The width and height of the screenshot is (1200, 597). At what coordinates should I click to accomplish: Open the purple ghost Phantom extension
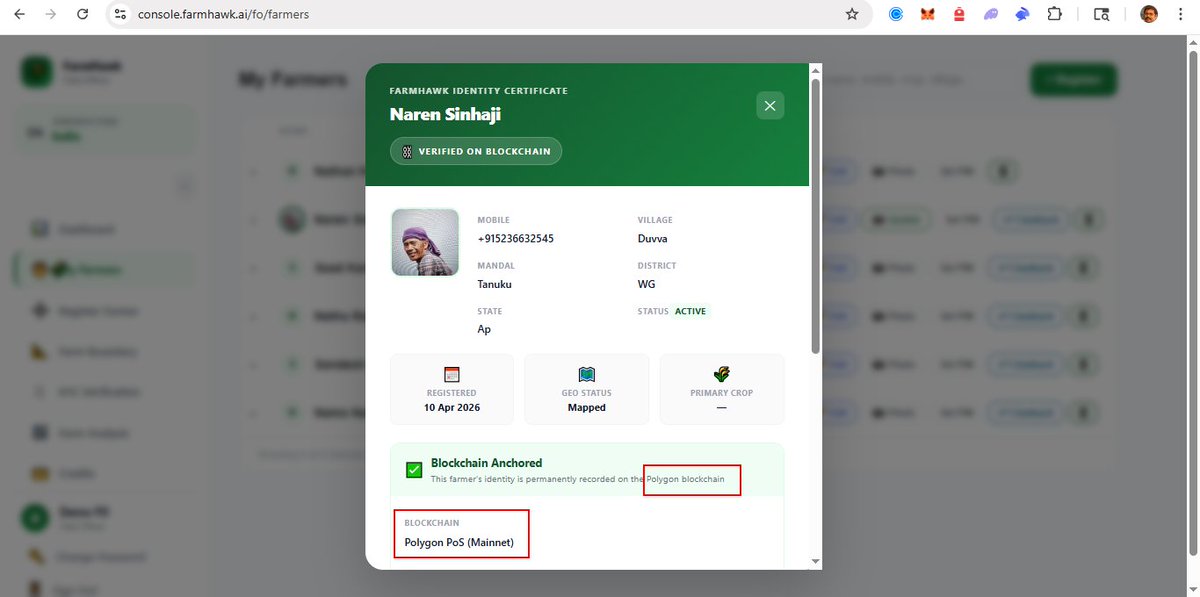991,14
